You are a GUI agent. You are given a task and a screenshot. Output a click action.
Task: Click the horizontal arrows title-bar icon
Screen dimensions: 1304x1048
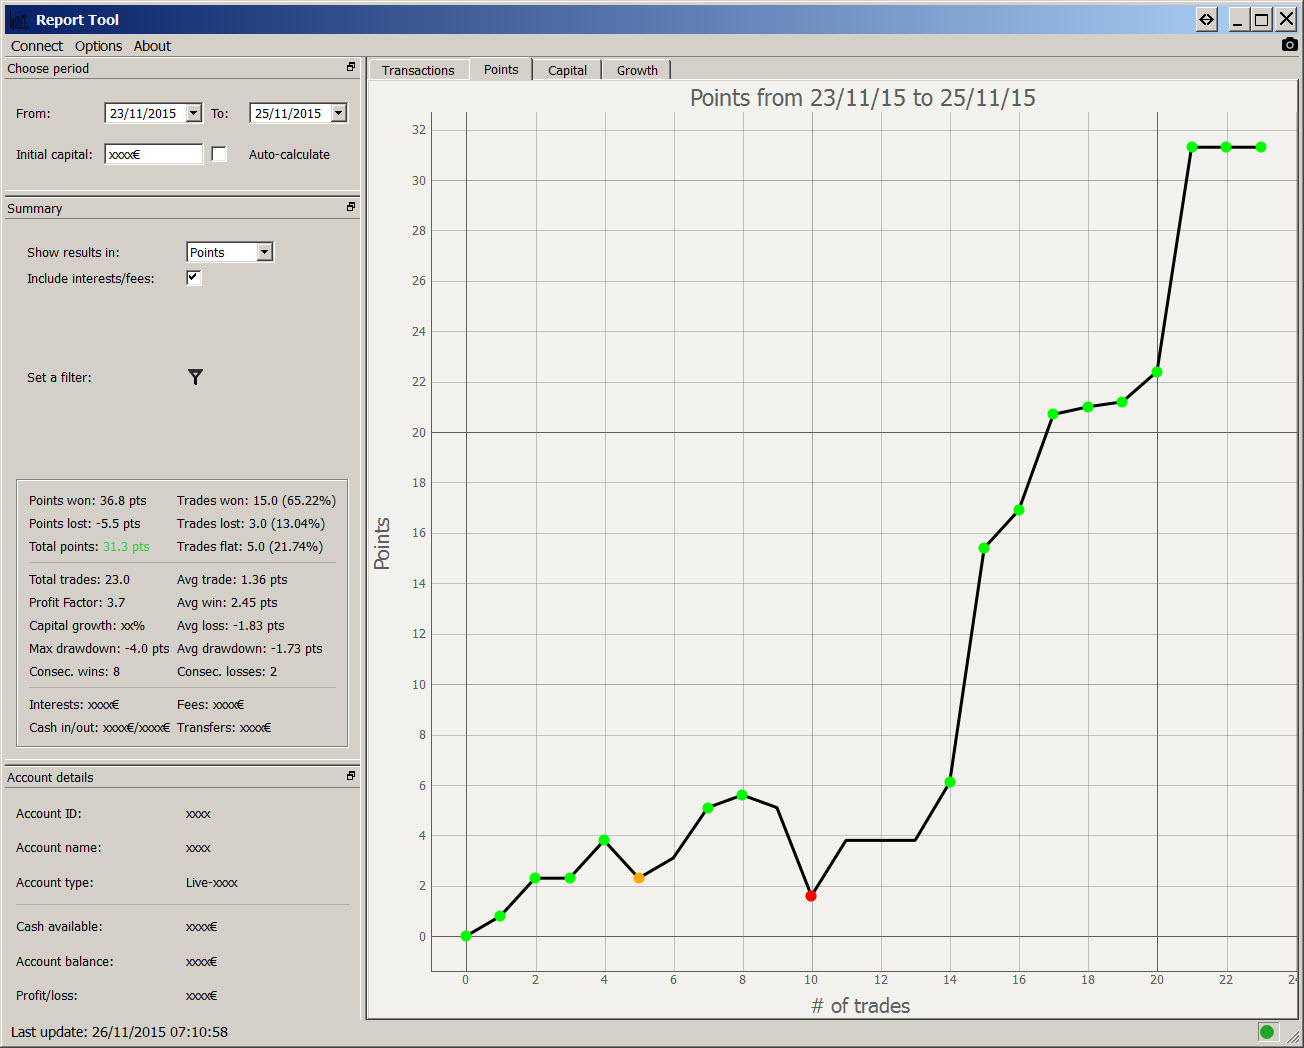(x=1207, y=19)
